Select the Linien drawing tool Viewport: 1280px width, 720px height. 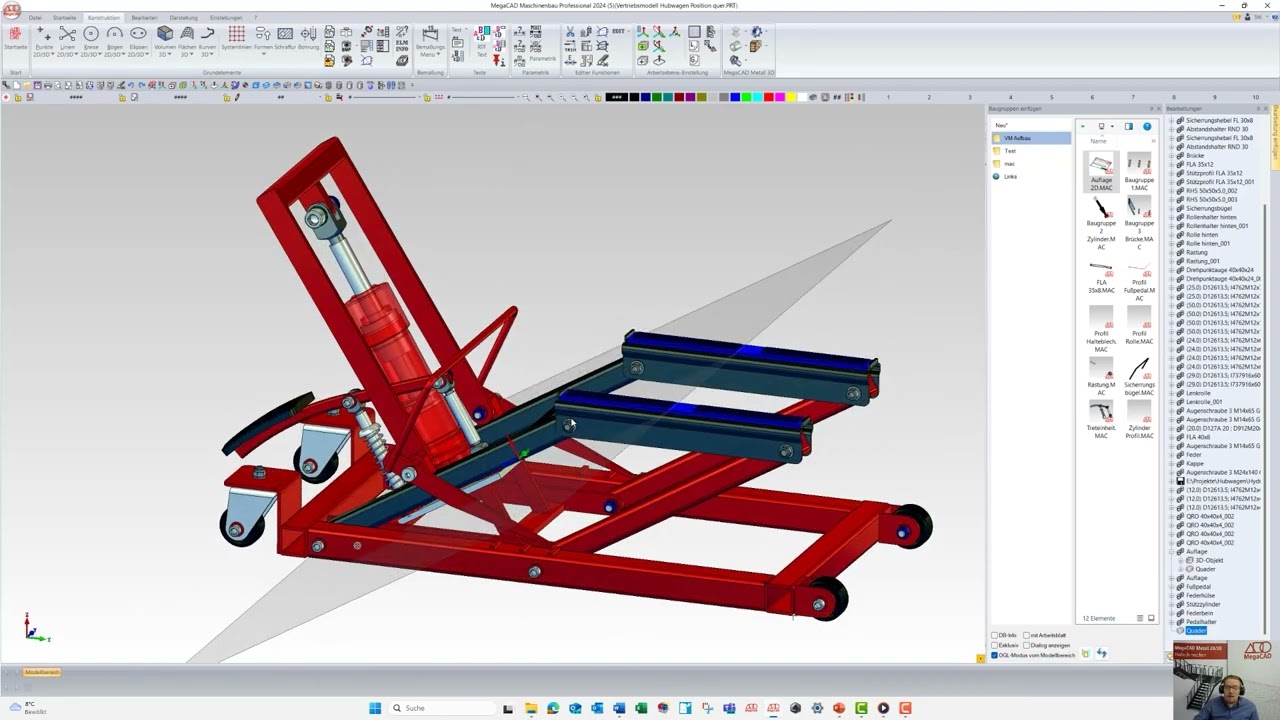(67, 41)
